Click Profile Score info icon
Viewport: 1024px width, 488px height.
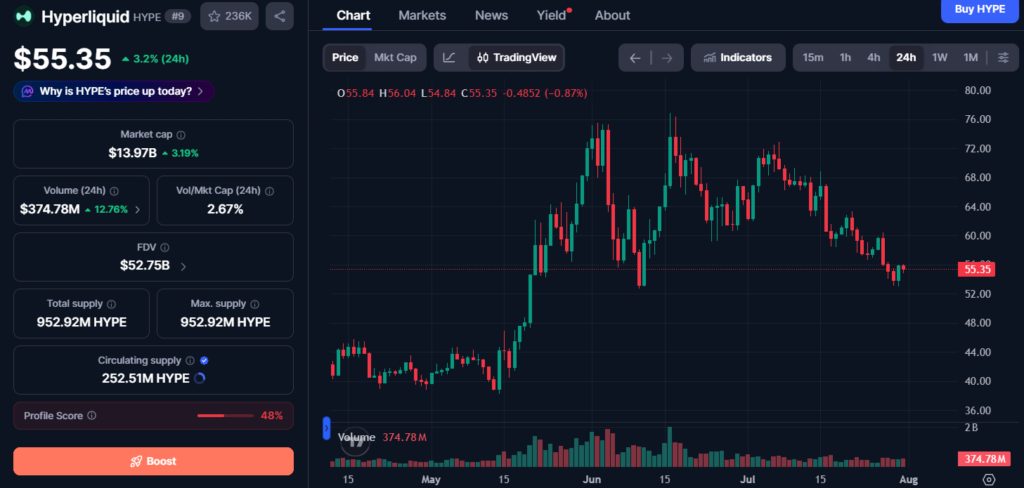point(91,415)
